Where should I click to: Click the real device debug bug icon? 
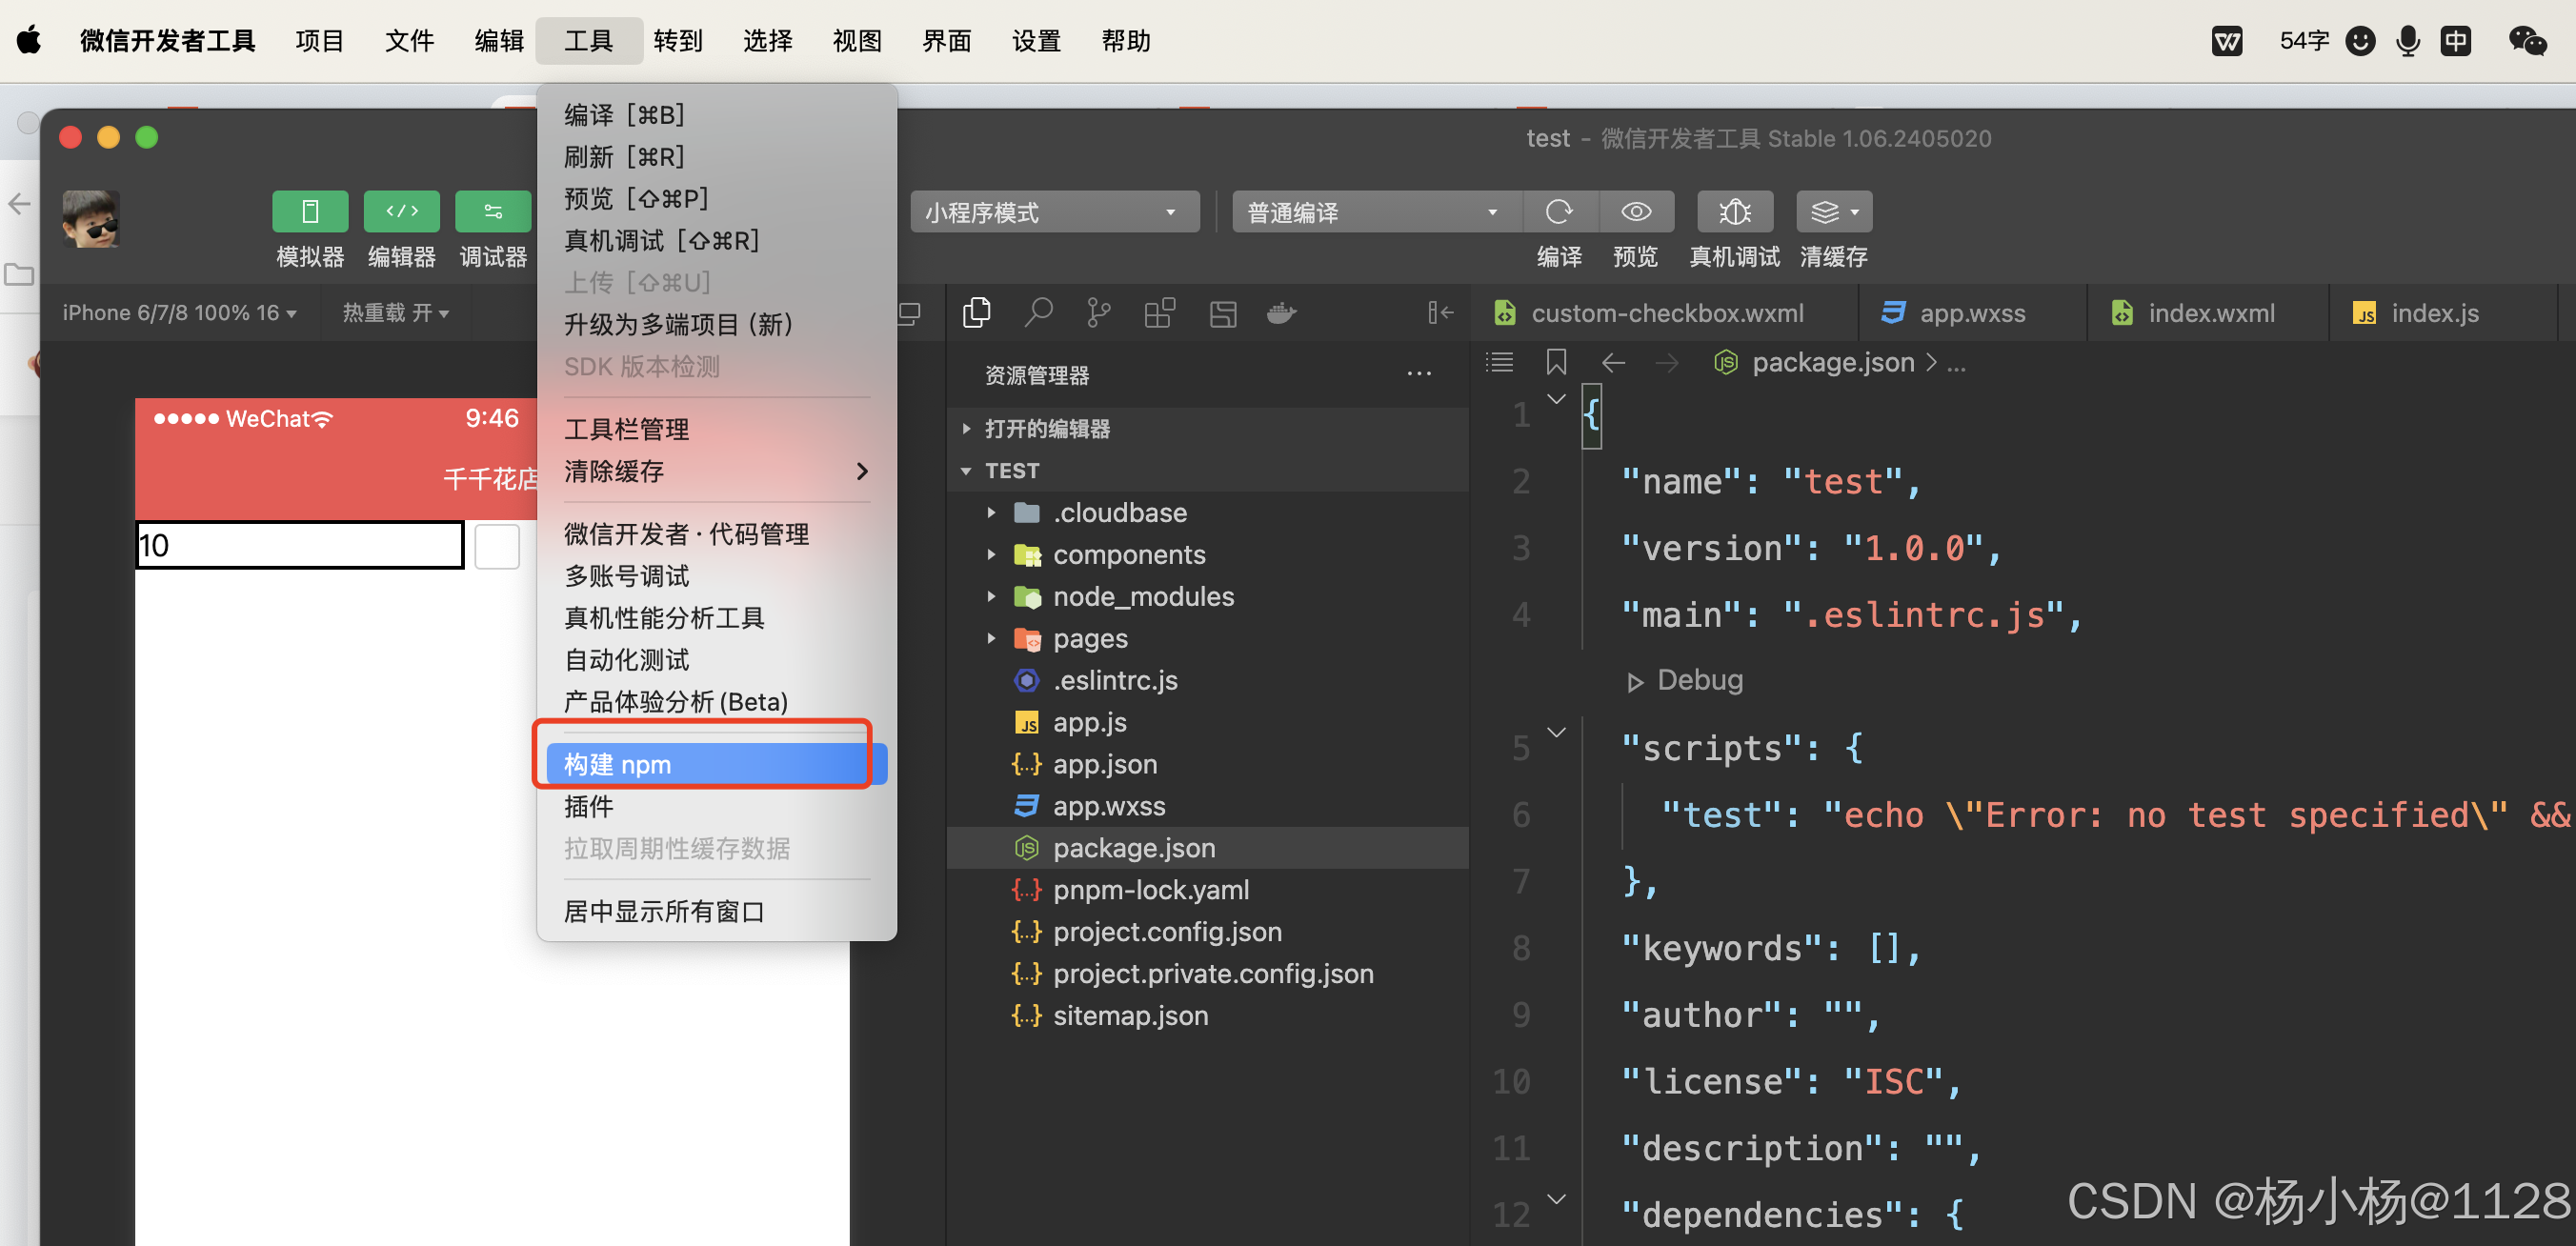[x=1735, y=211]
